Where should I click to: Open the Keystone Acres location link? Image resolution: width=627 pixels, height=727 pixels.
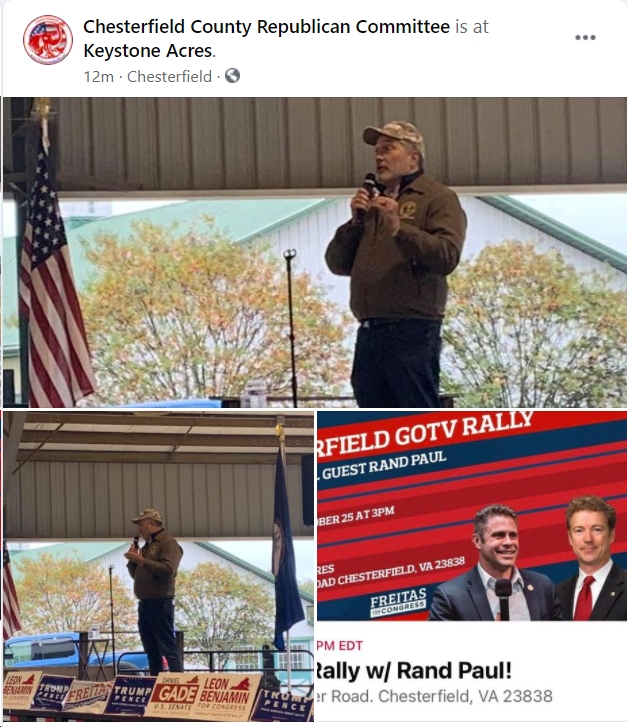point(148,51)
